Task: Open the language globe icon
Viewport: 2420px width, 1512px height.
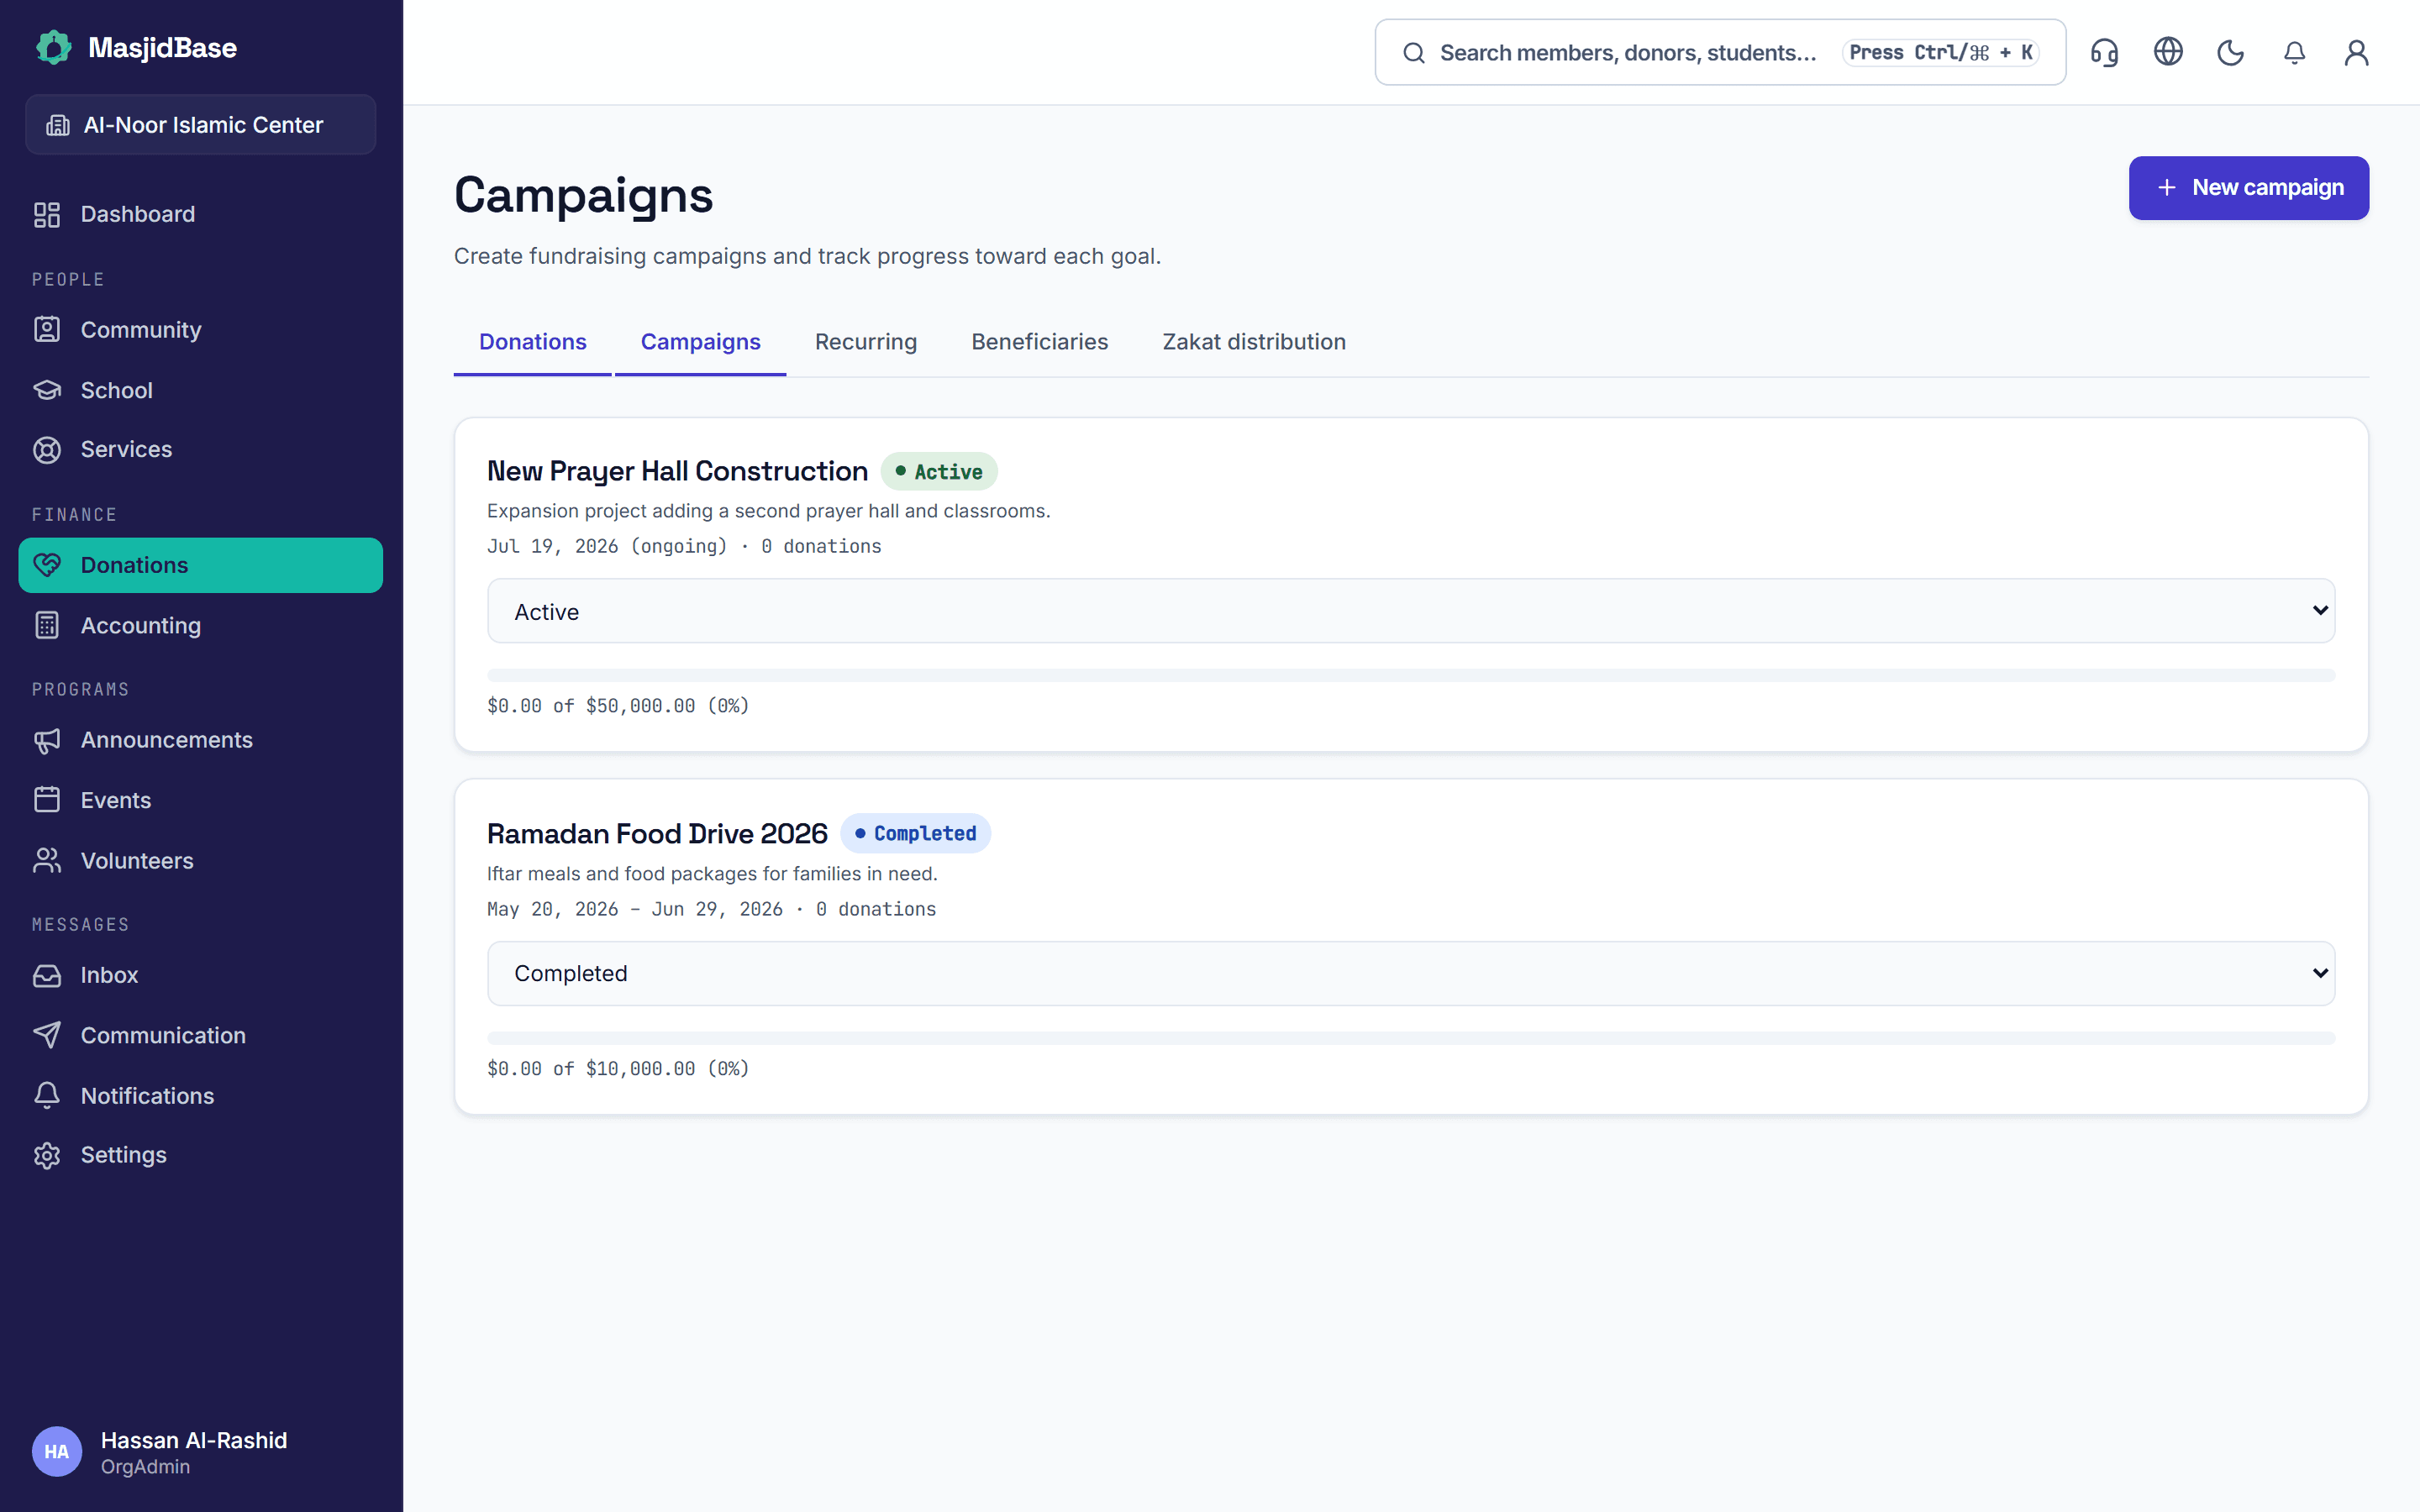Action: (x=2167, y=52)
